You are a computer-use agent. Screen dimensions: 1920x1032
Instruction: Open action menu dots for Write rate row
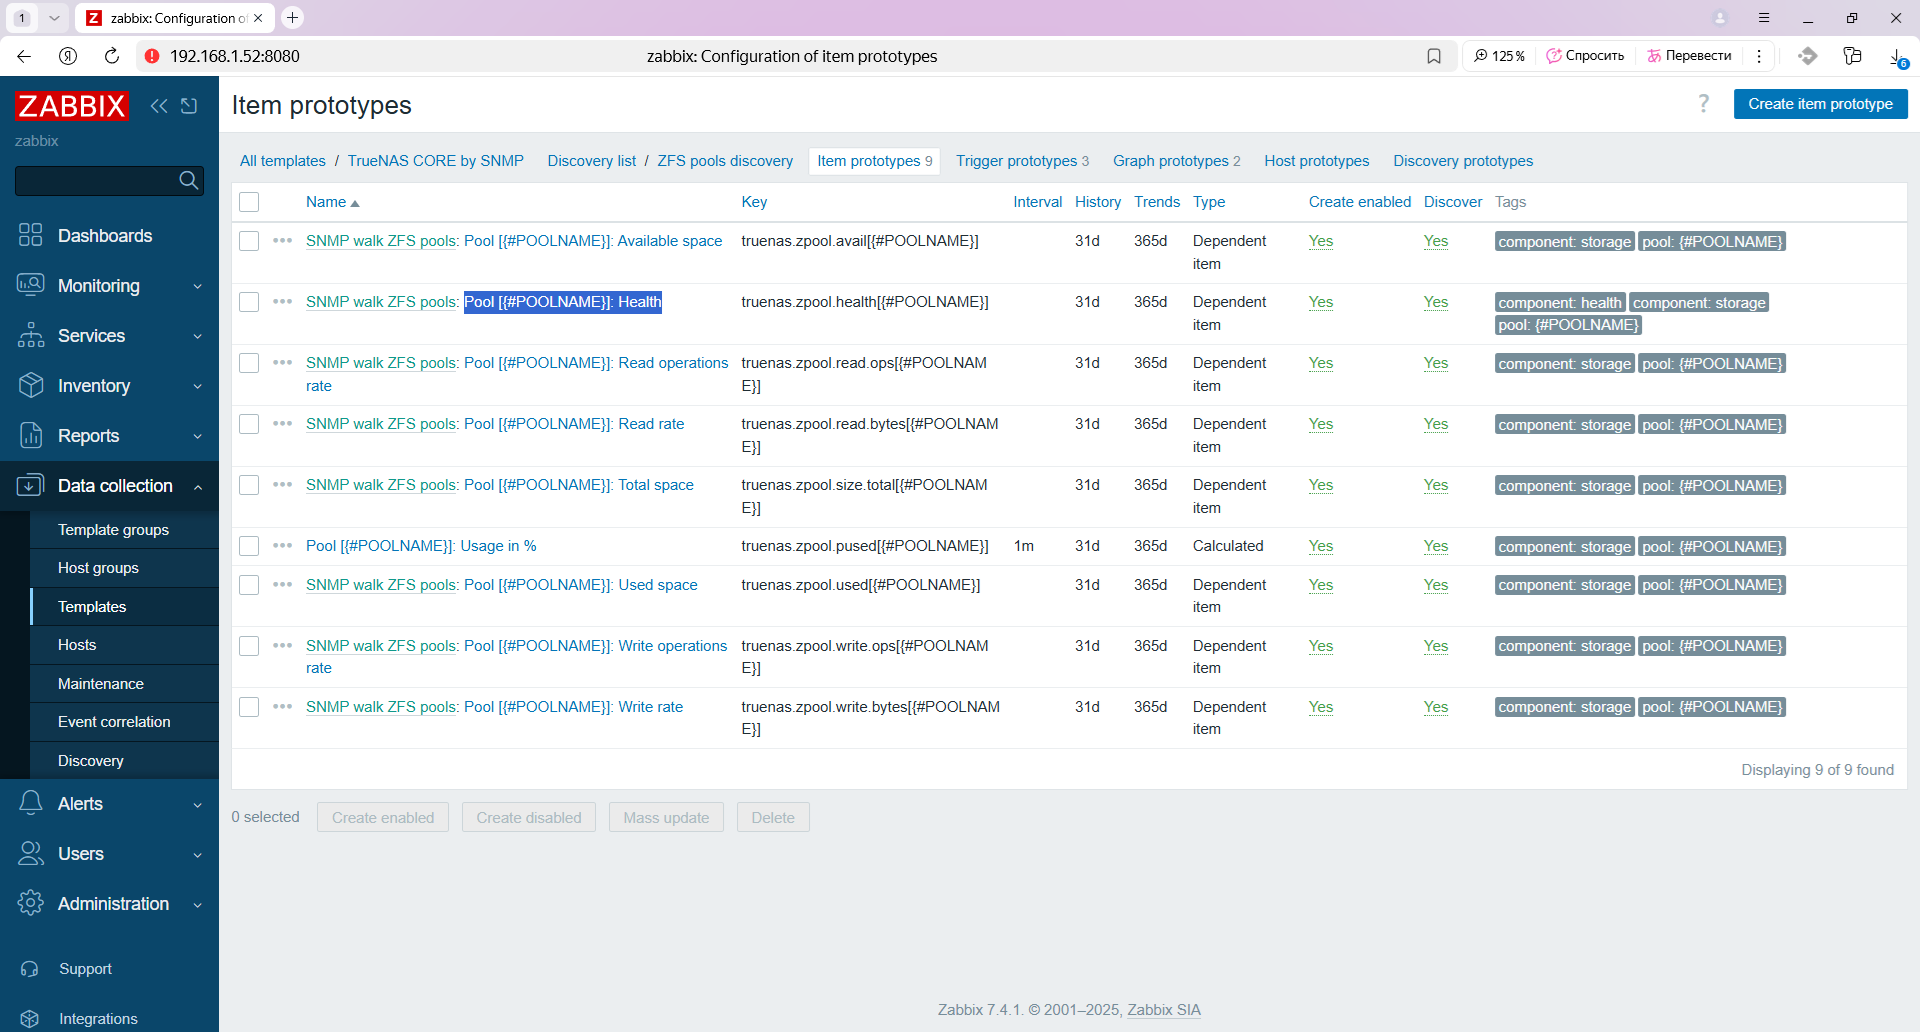pyautogui.click(x=283, y=707)
